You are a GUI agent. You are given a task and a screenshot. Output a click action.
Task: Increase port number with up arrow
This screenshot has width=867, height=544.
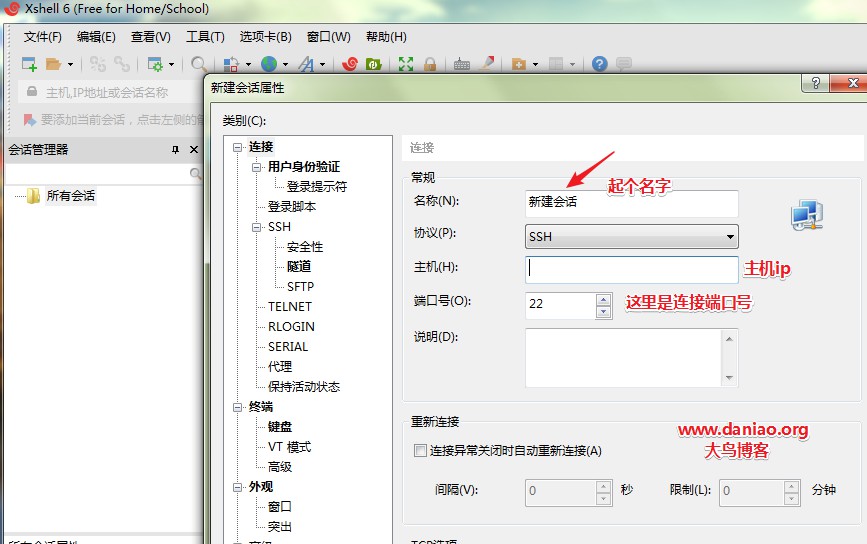pyautogui.click(x=604, y=299)
